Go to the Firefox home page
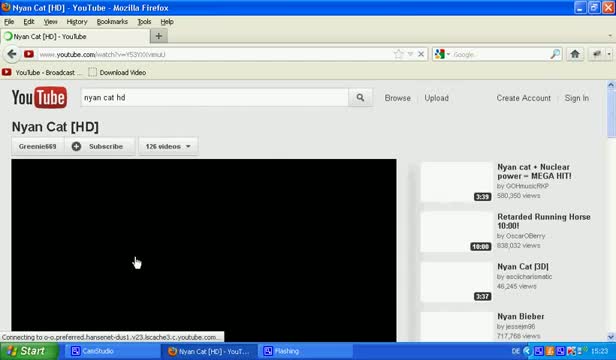Image resolution: width=616 pixels, height=360 pixels. [x=575, y=54]
